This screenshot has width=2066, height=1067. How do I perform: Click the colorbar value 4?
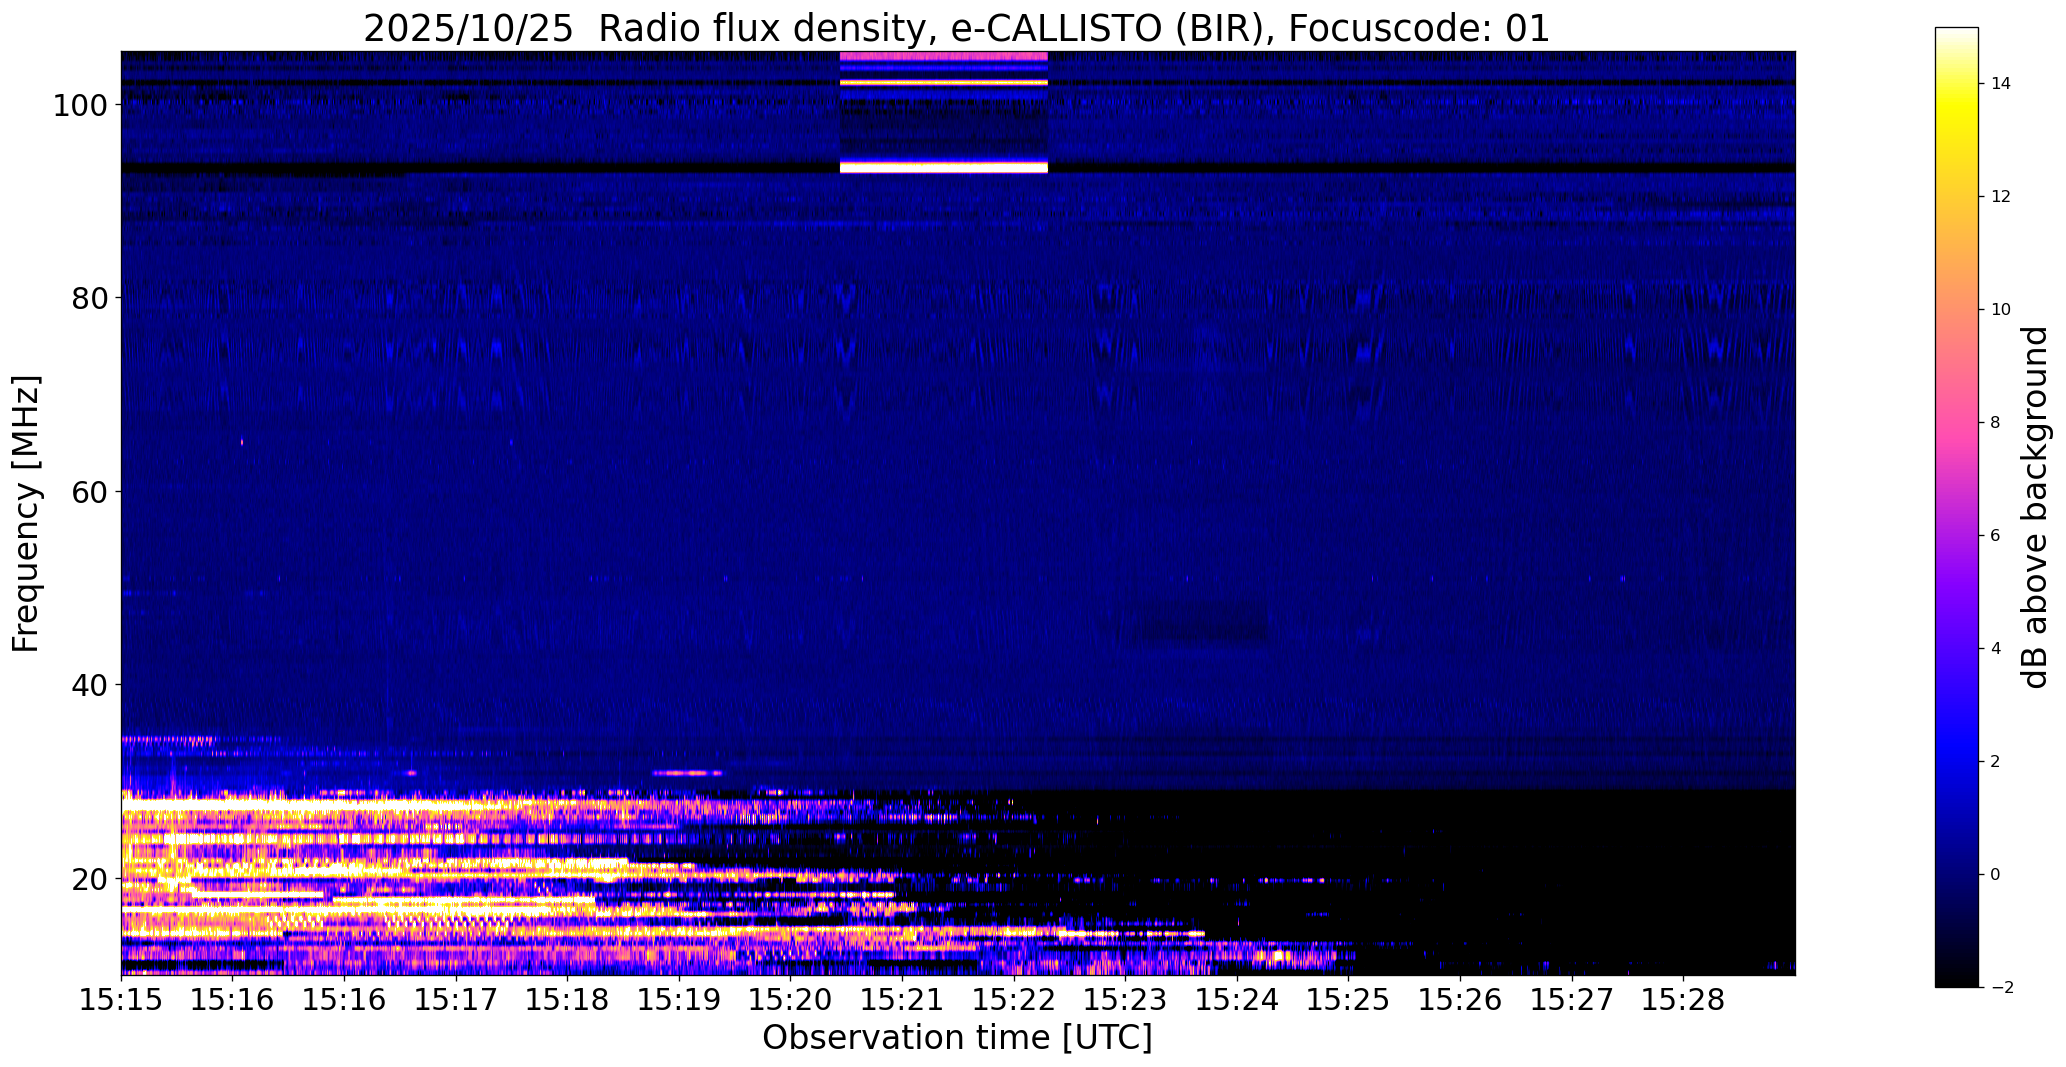click(1996, 649)
